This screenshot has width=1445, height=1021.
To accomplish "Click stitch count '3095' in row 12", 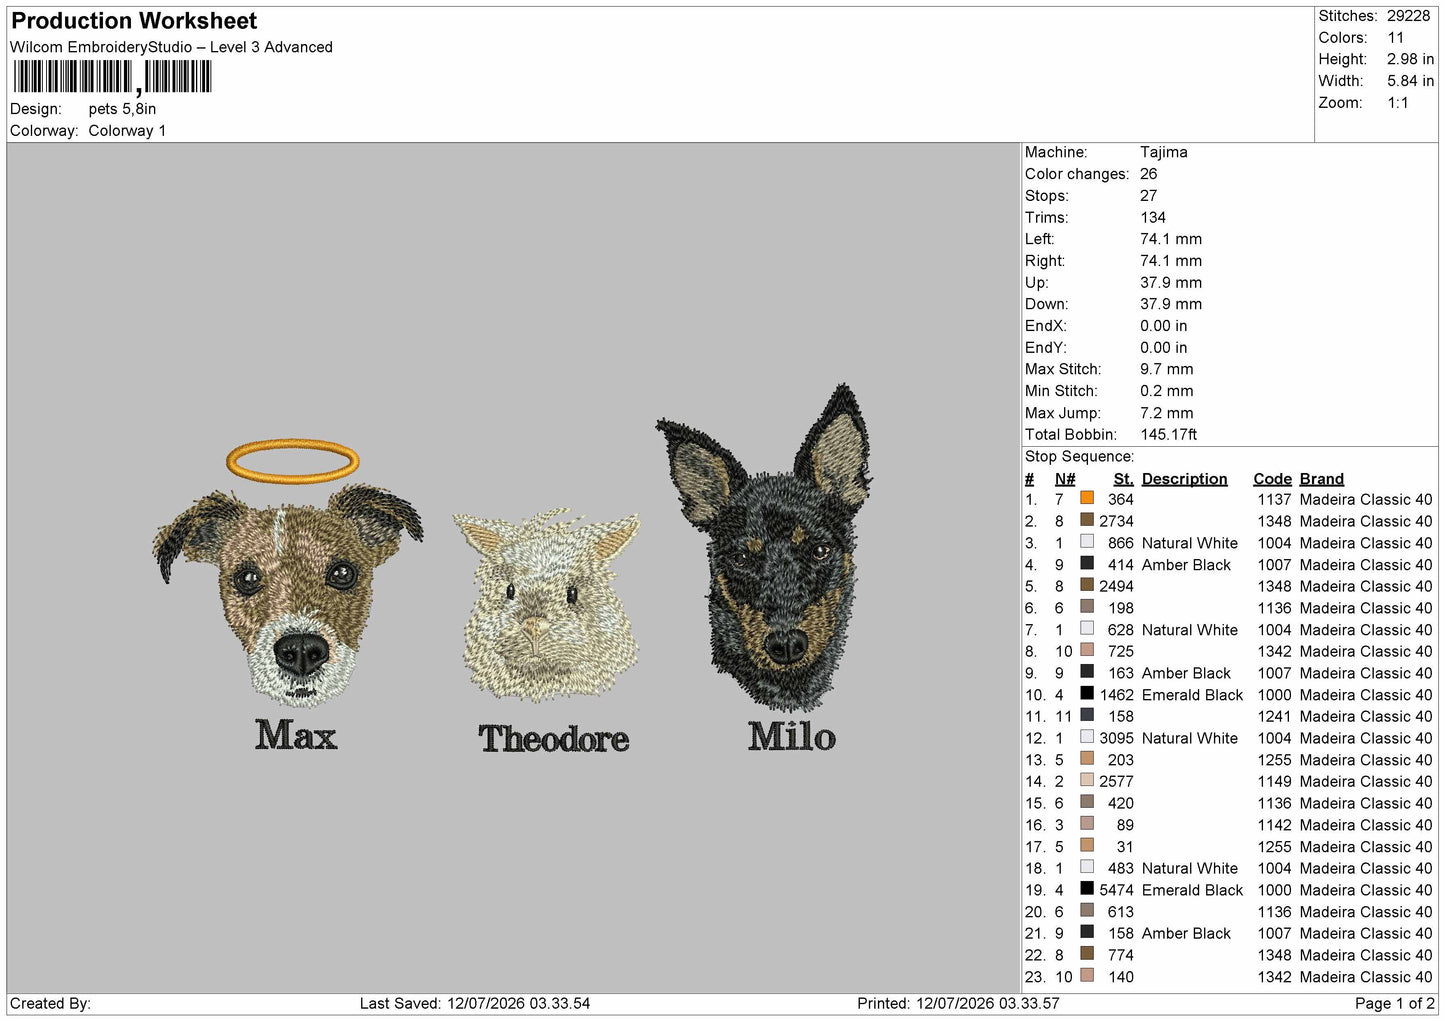I will [x=1116, y=738].
